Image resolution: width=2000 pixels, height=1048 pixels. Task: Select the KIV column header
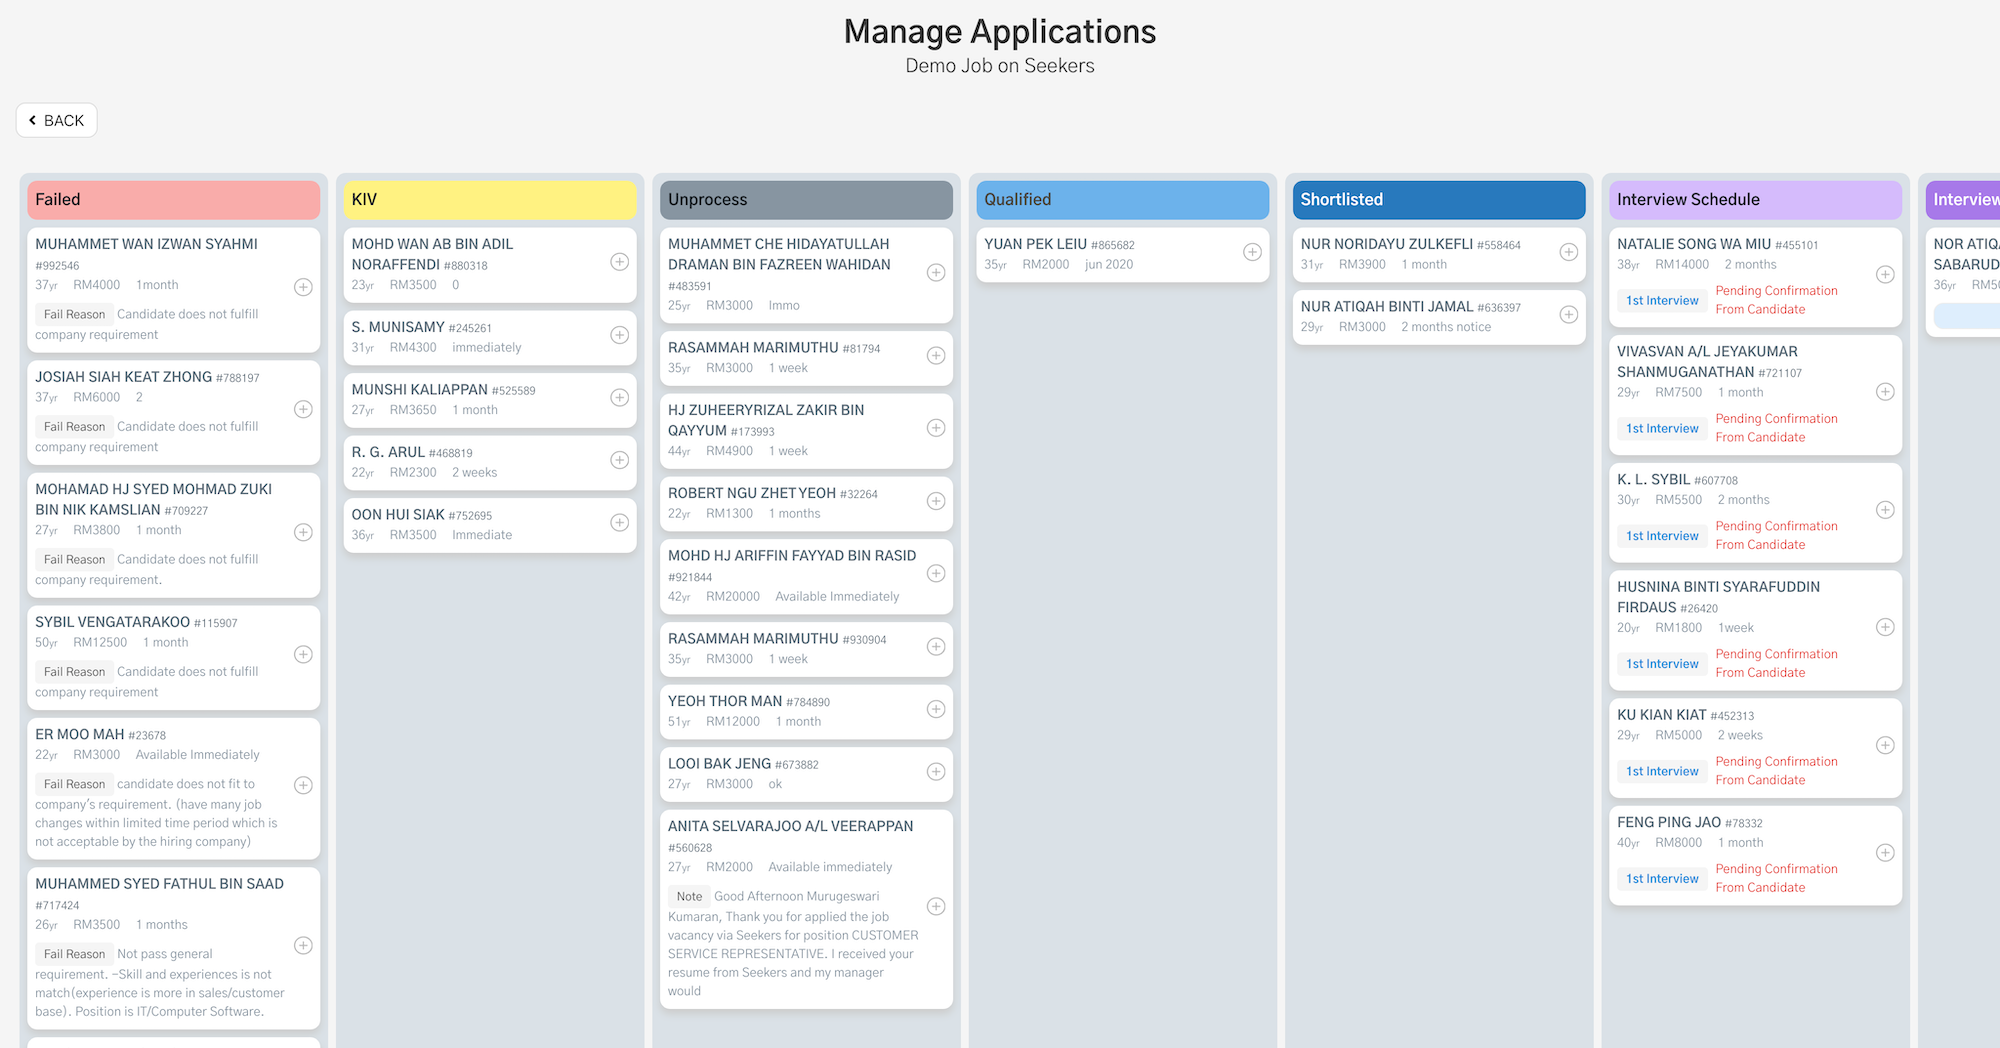490,200
